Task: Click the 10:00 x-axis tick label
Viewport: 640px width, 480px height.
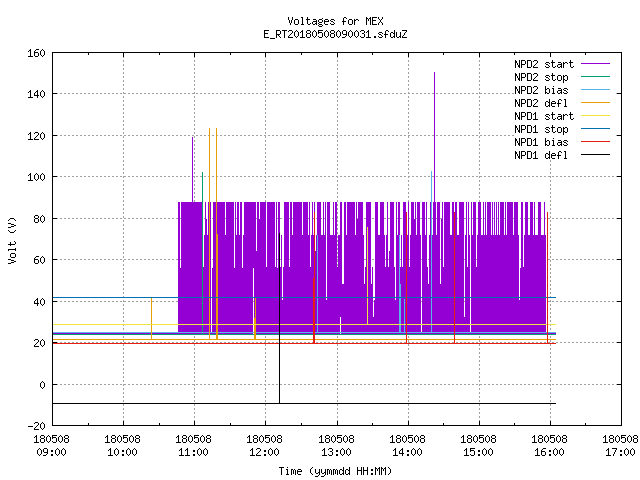Action: click(x=122, y=452)
